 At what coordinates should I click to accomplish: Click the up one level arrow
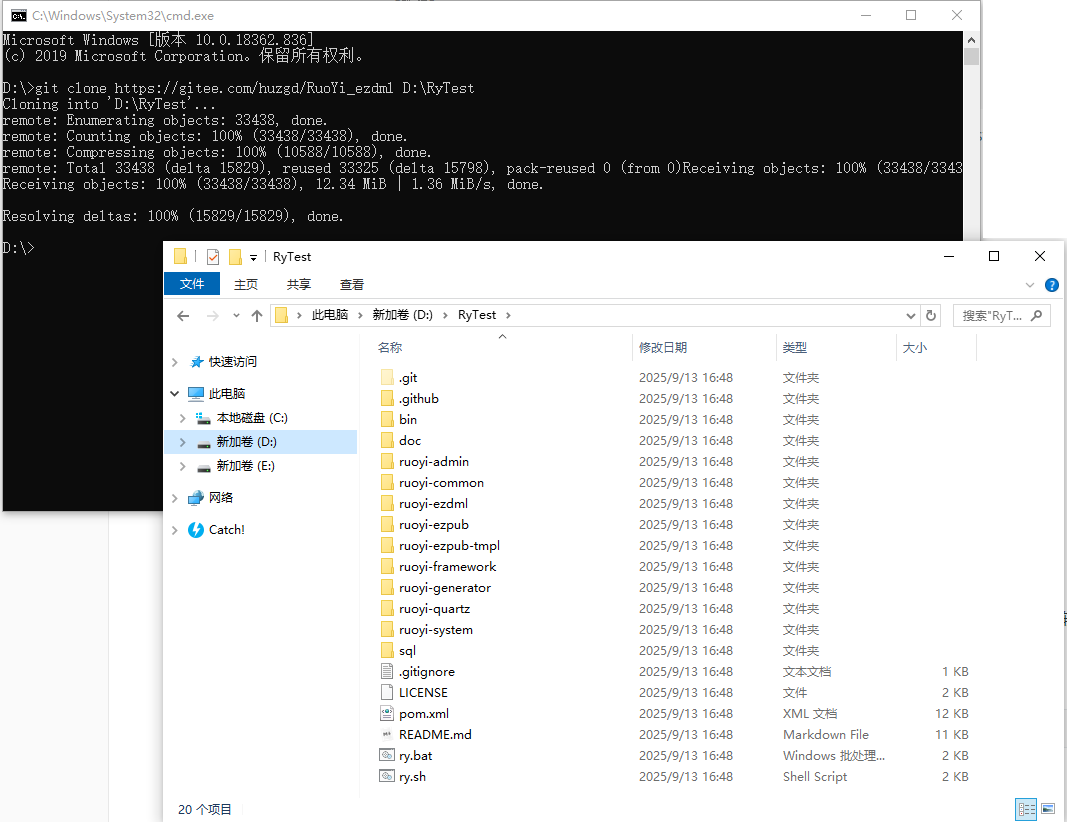click(x=257, y=316)
